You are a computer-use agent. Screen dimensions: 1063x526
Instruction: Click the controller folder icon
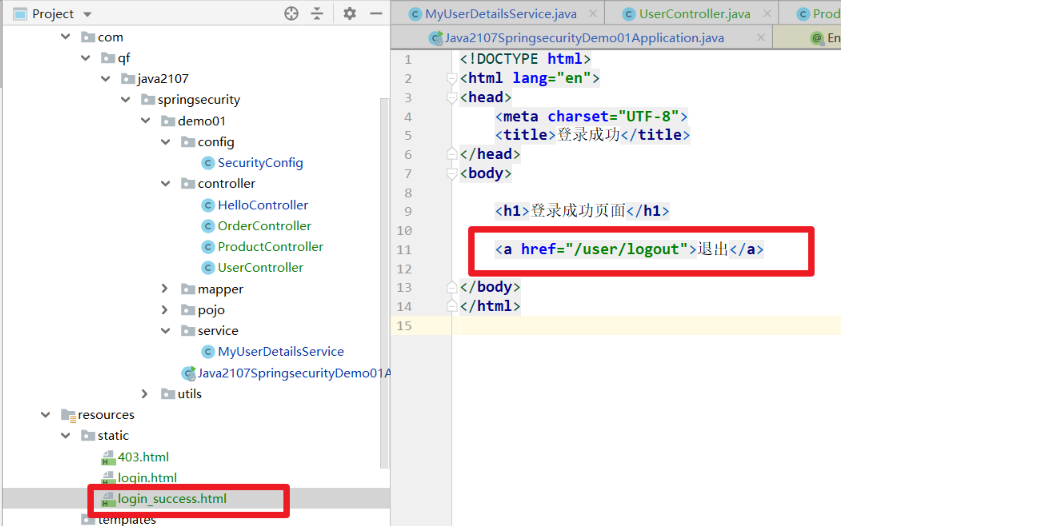point(188,184)
